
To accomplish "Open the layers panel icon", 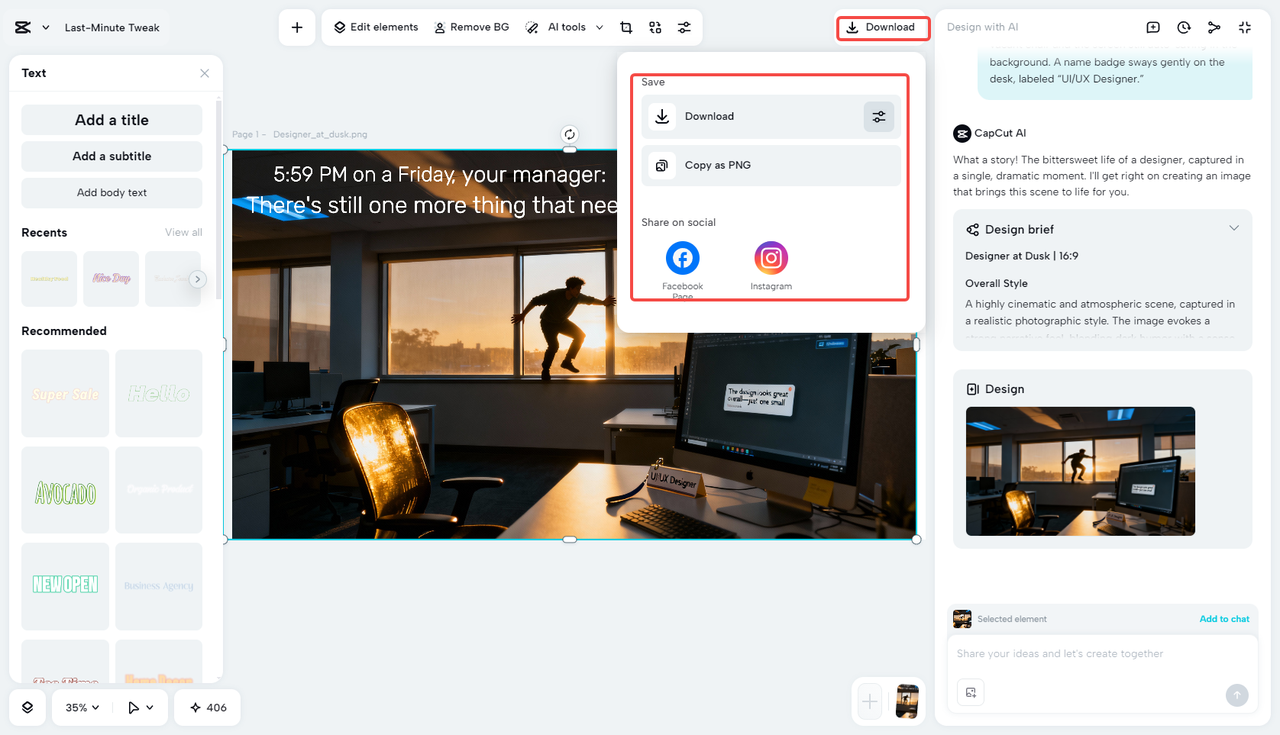I will (27, 707).
